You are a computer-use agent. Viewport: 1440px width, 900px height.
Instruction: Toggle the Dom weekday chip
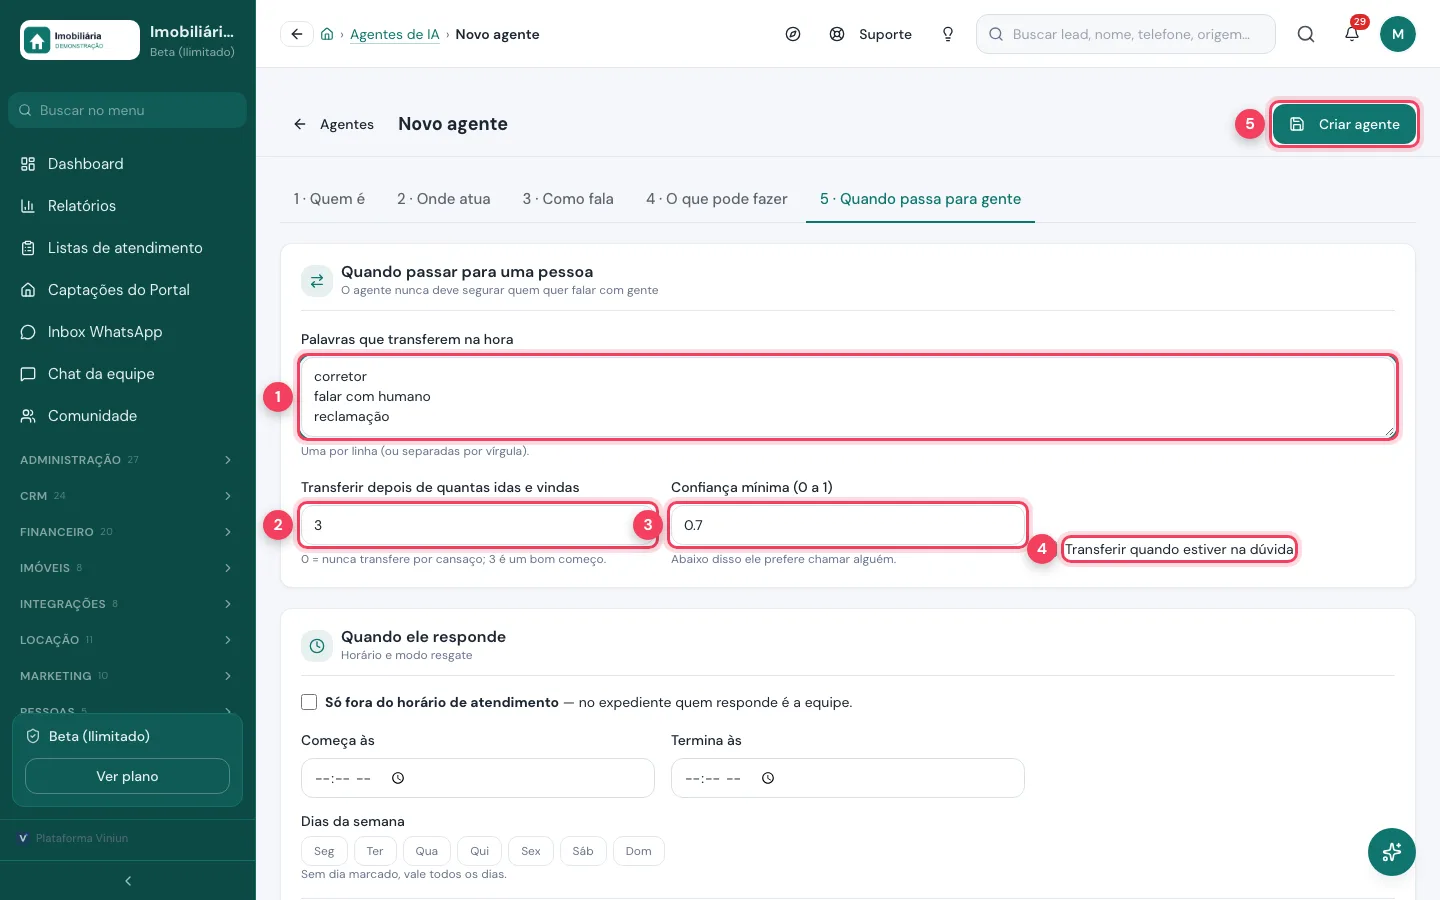(639, 851)
